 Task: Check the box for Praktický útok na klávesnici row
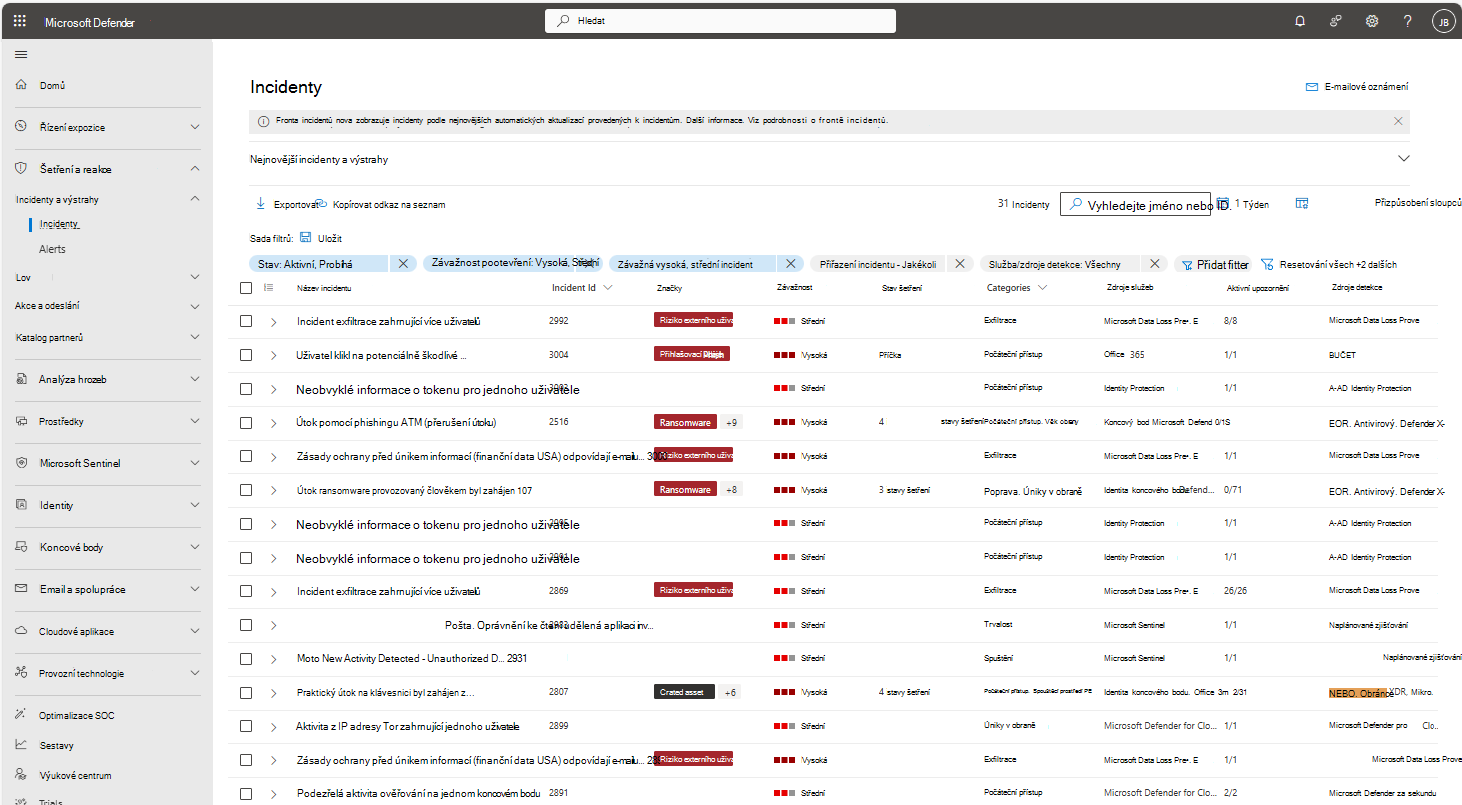point(246,692)
